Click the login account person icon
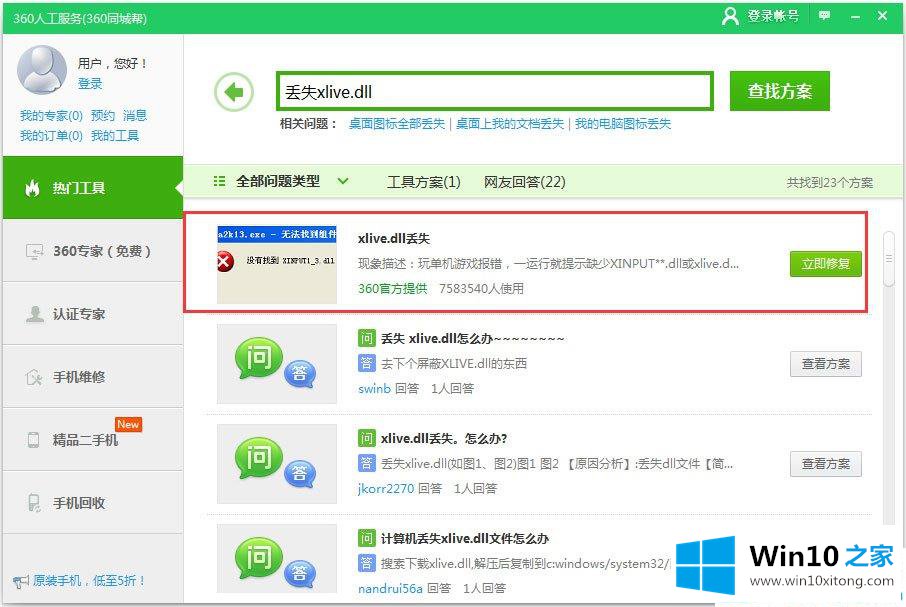The height and width of the screenshot is (607, 906). 730,16
